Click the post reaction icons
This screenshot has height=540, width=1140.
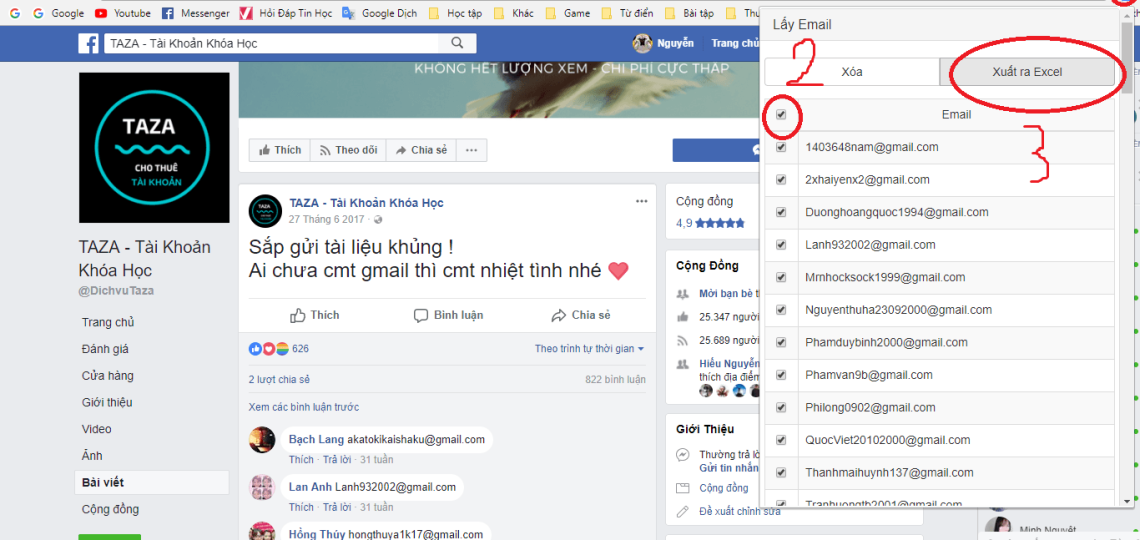pos(269,349)
